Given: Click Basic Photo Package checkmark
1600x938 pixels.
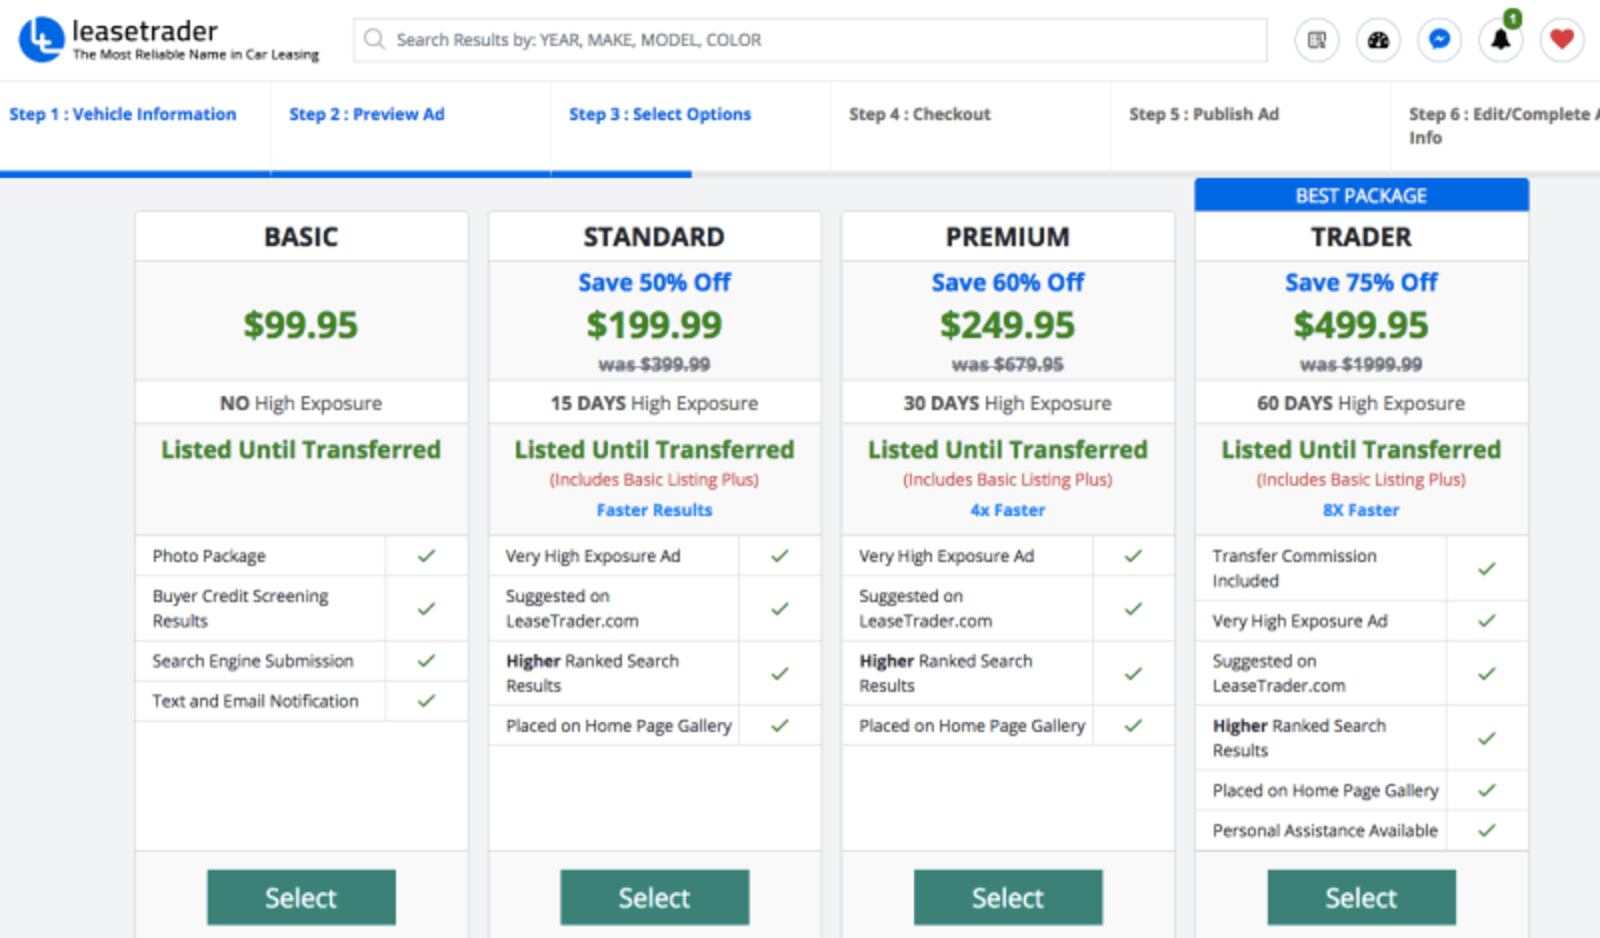Looking at the screenshot, I should pos(426,556).
